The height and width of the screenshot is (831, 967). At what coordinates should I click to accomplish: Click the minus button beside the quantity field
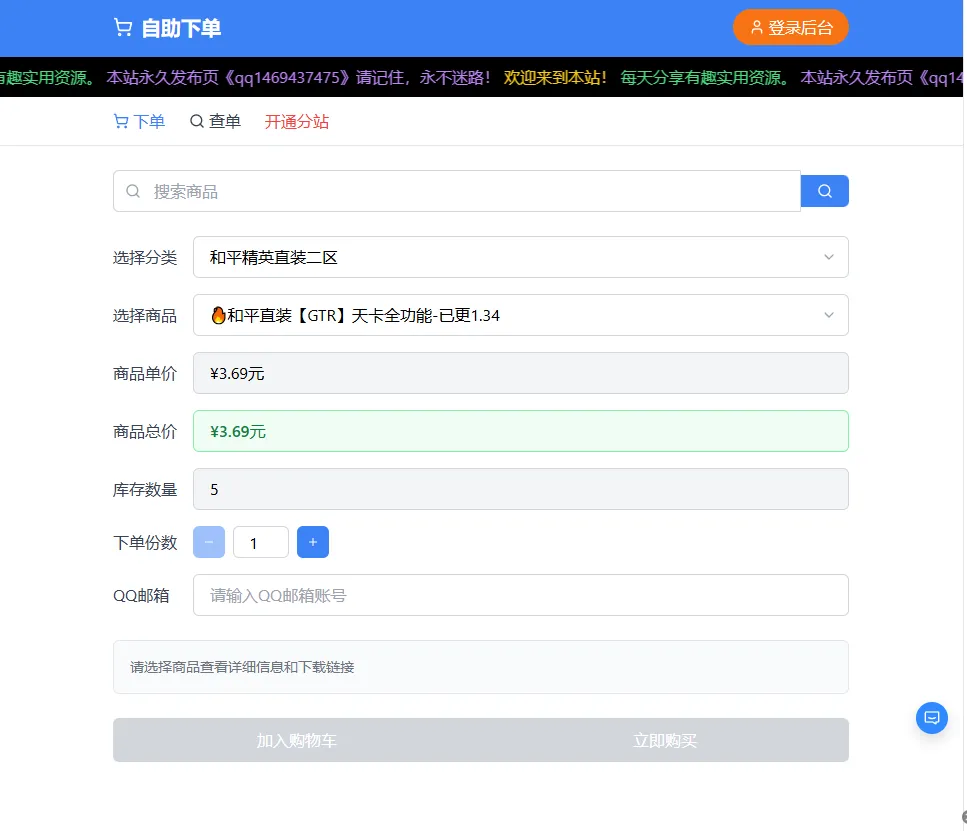[209, 542]
